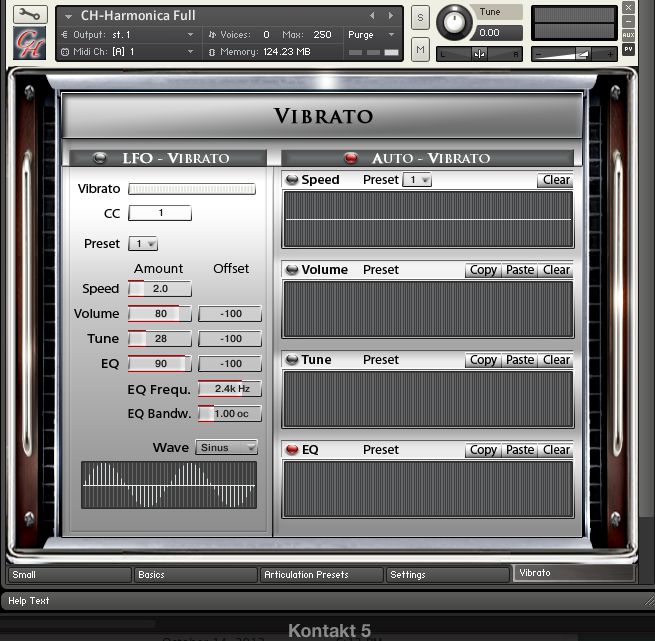The width and height of the screenshot is (655, 641).
Task: Toggle the PV button
Action: point(628,49)
